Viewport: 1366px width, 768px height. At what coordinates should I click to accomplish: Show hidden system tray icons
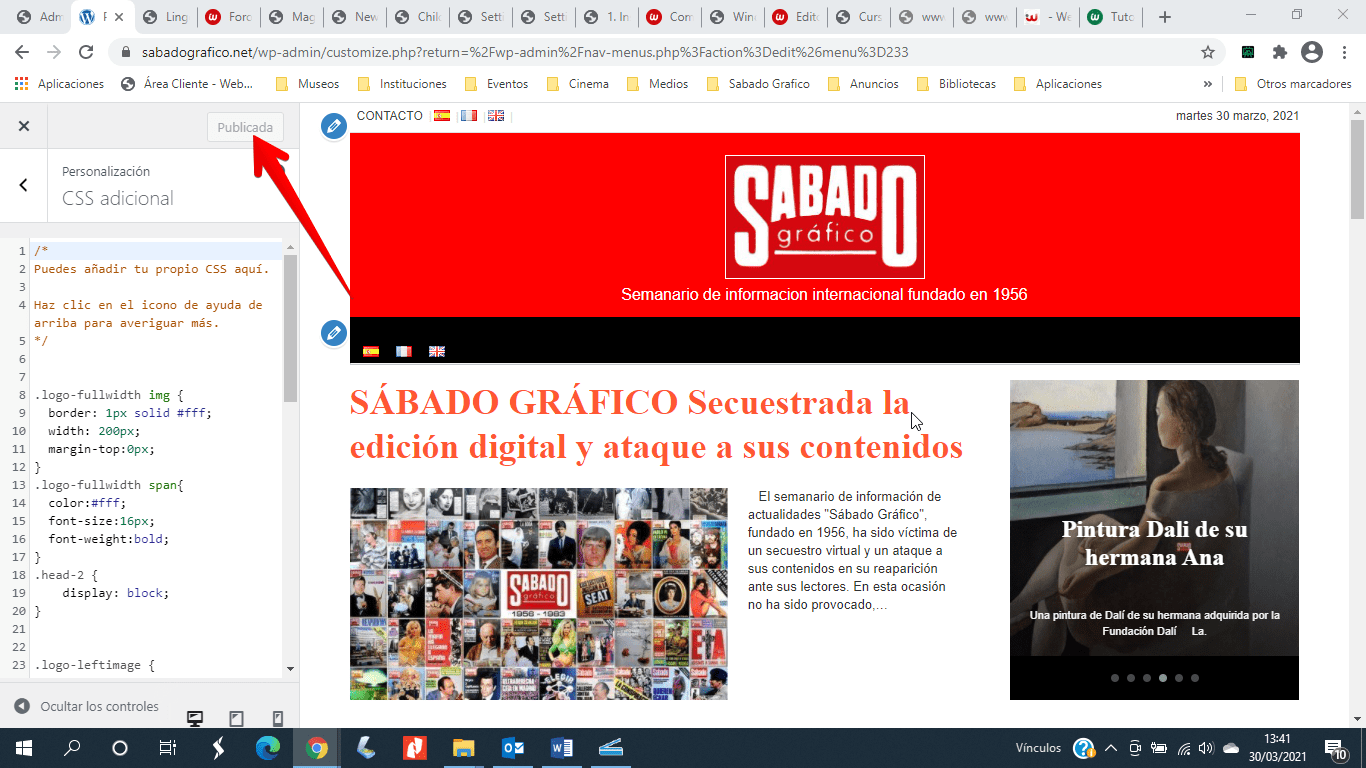tap(1111, 748)
